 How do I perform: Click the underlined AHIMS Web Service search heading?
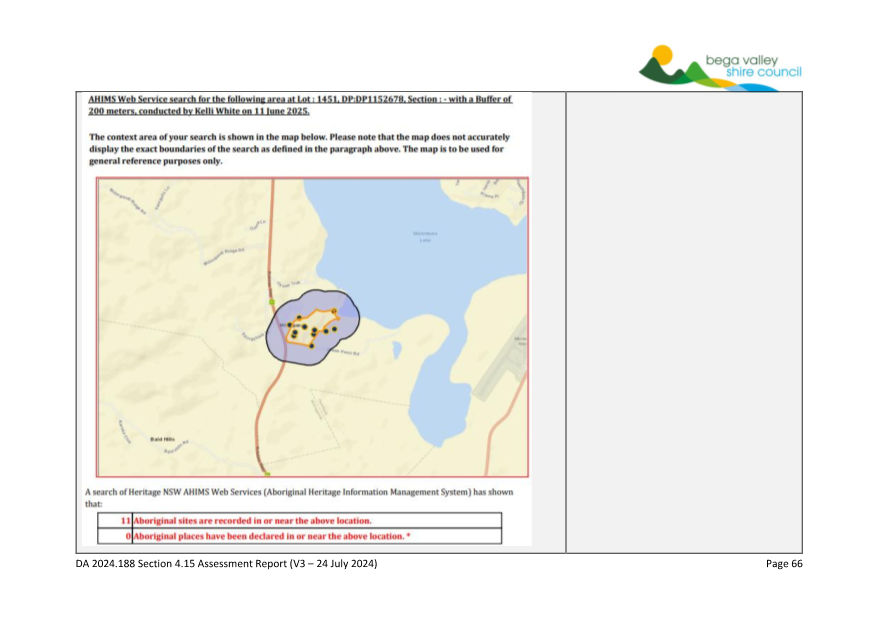[x=299, y=105]
